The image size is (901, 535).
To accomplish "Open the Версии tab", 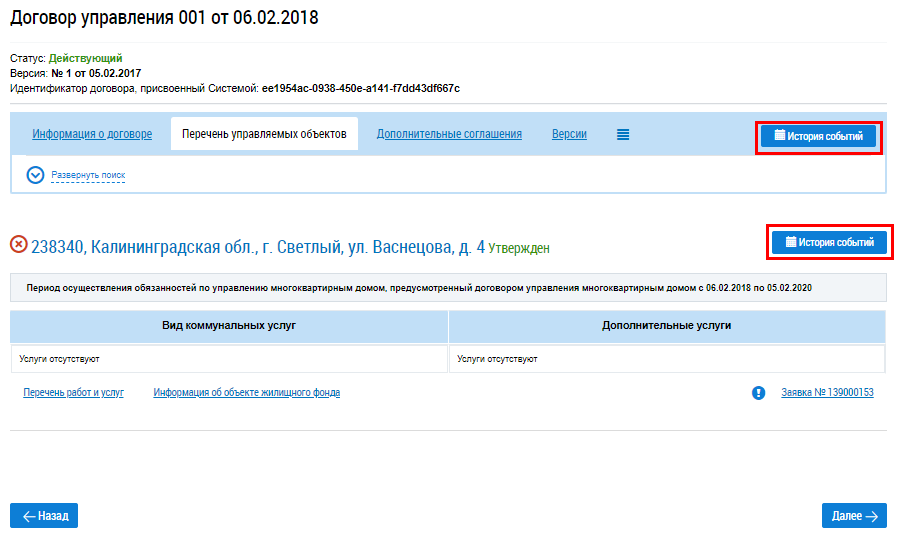I will click(569, 134).
